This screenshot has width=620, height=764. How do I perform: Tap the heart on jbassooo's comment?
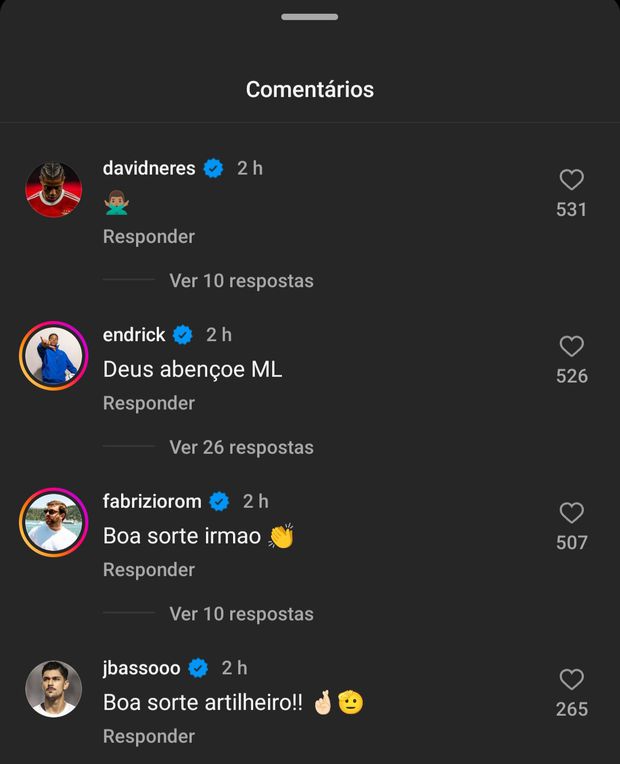[571, 680]
